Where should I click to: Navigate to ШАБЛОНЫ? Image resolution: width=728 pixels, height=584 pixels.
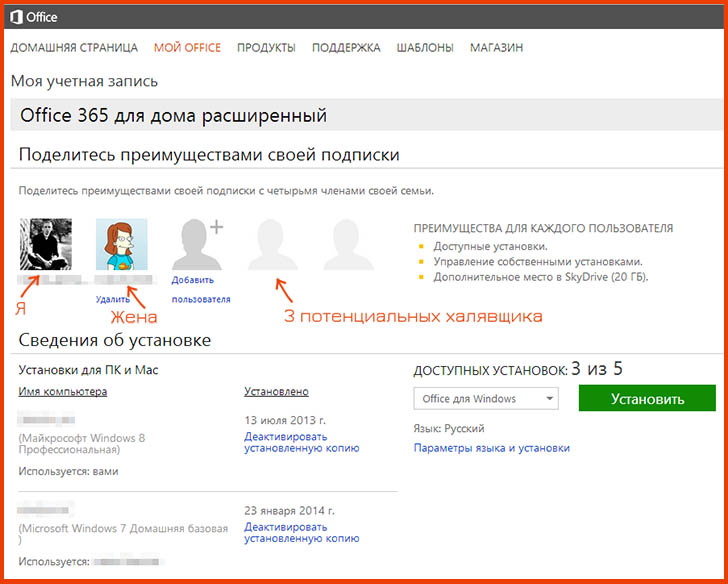pyautogui.click(x=425, y=48)
